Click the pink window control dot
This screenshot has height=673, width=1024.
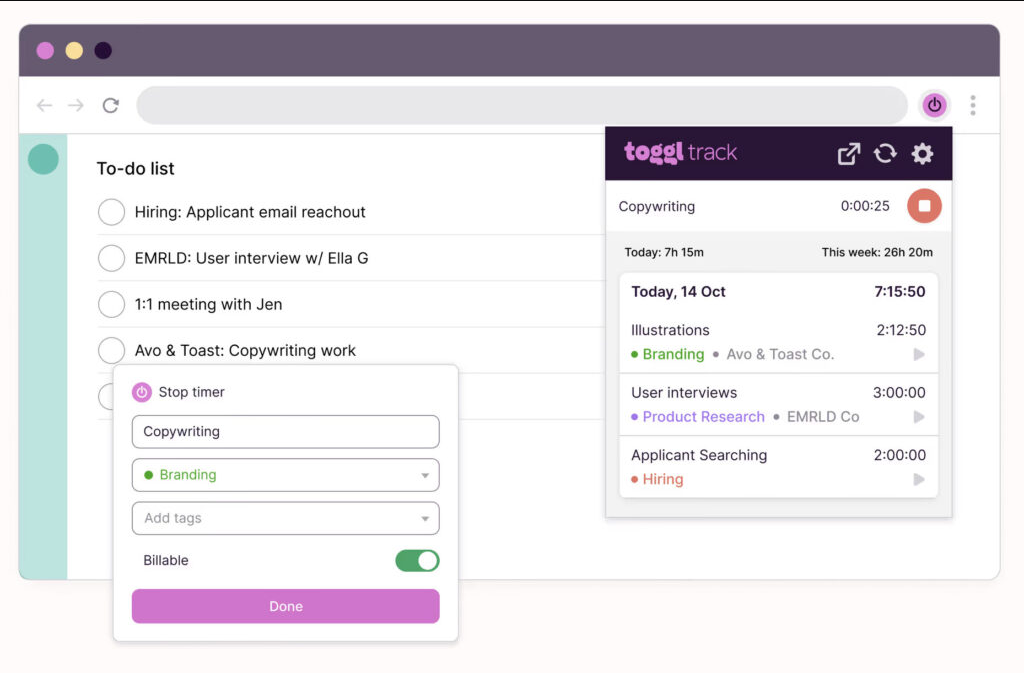[x=45, y=50]
